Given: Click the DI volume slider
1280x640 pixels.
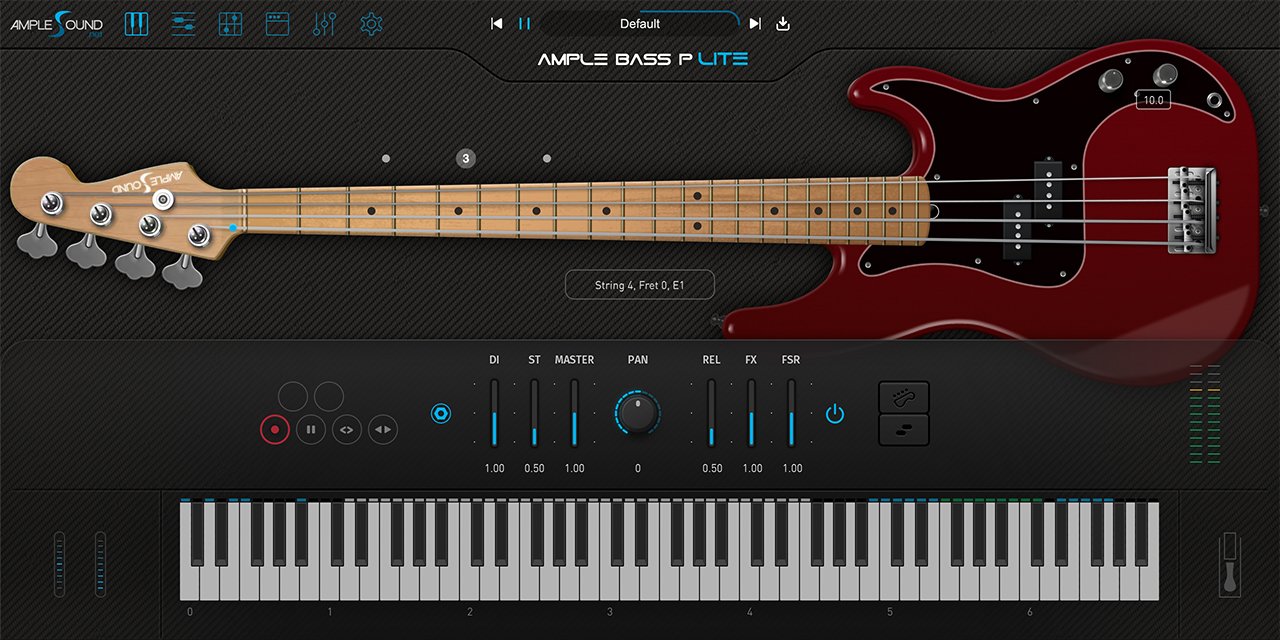Looking at the screenshot, I should click(494, 412).
